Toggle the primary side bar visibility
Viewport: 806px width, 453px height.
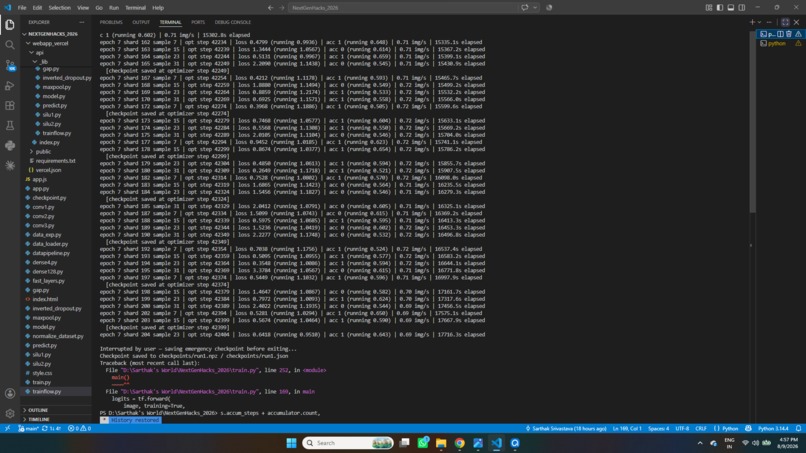(720, 8)
